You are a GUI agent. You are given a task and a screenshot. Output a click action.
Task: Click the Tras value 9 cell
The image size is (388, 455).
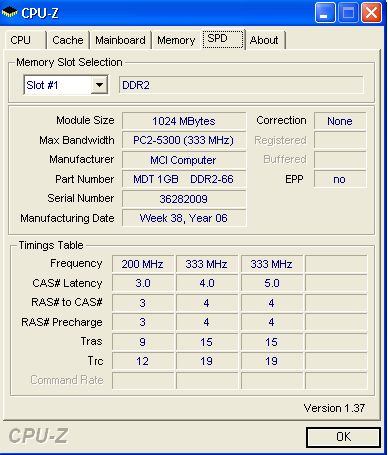(143, 342)
